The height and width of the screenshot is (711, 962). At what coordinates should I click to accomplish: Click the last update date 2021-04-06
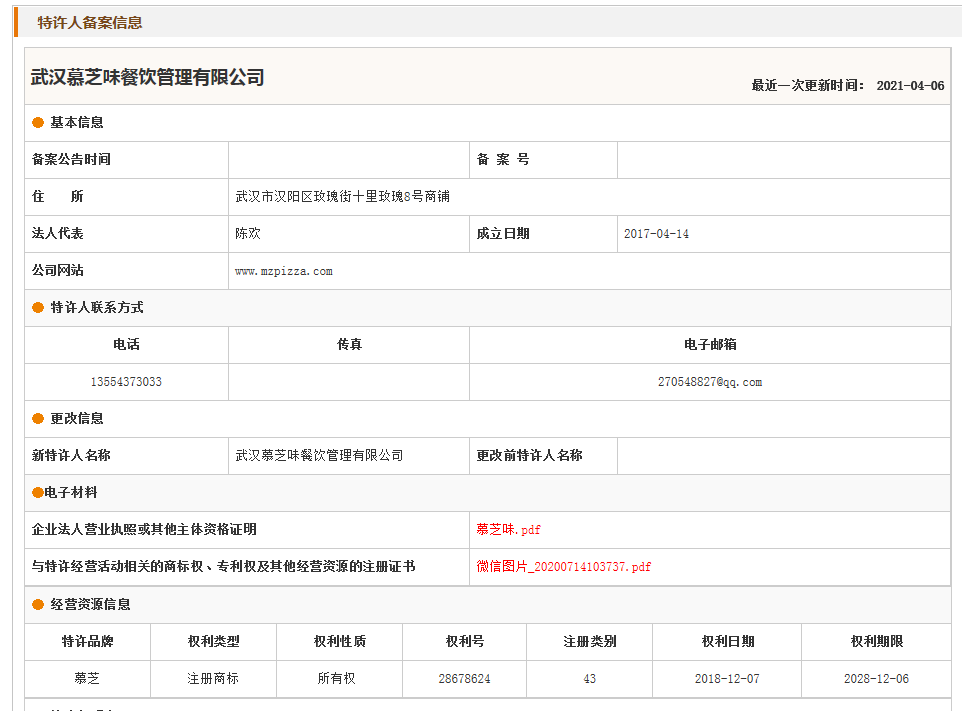910,86
